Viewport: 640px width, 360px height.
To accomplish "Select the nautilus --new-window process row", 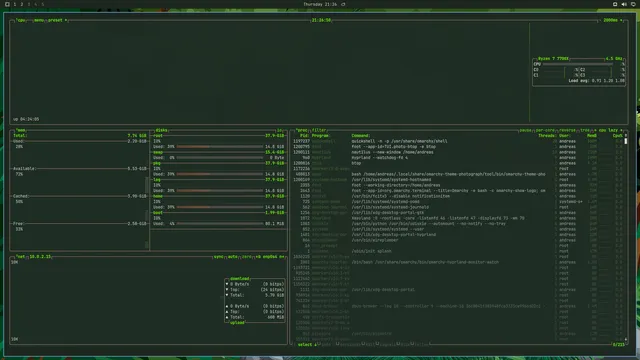I will (x=458, y=152).
